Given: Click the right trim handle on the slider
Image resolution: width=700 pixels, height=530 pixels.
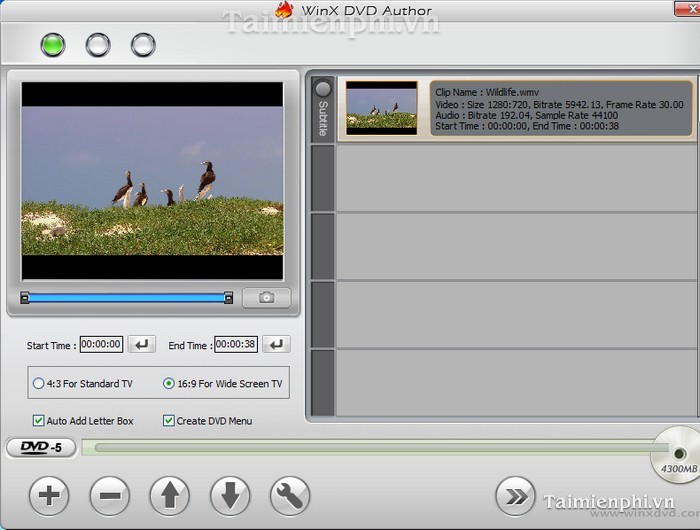Looking at the screenshot, I should (229, 298).
